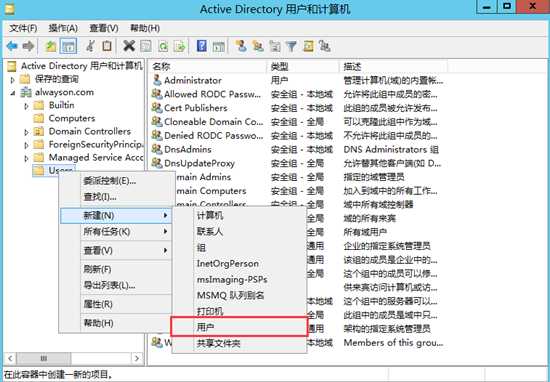Image resolution: width=550 pixels, height=382 pixels.
Task: Click the Cut scissors toolbar icon
Action: pyautogui.click(x=90, y=46)
